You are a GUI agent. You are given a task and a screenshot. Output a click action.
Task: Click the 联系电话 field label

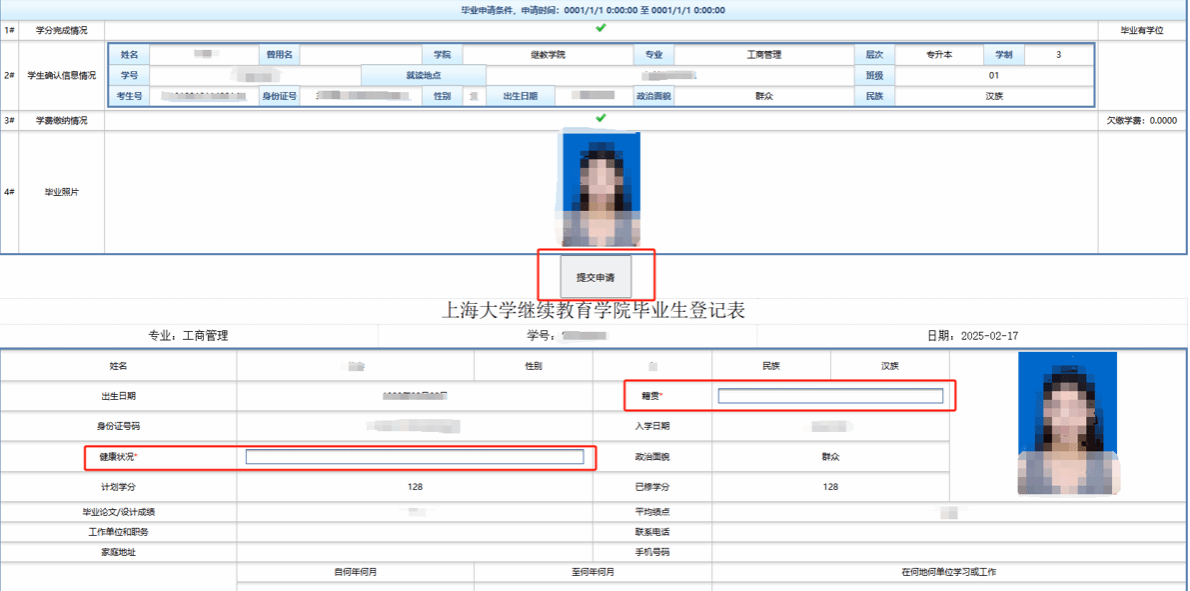click(652, 532)
